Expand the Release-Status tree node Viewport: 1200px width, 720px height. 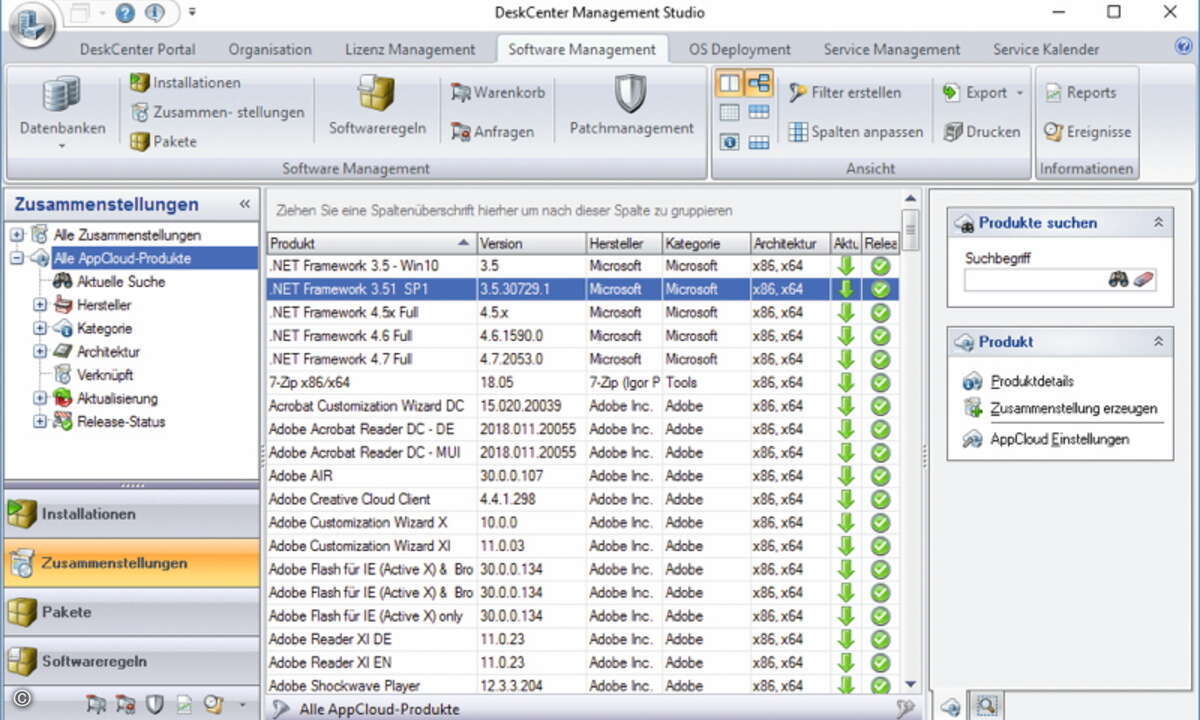coord(40,421)
